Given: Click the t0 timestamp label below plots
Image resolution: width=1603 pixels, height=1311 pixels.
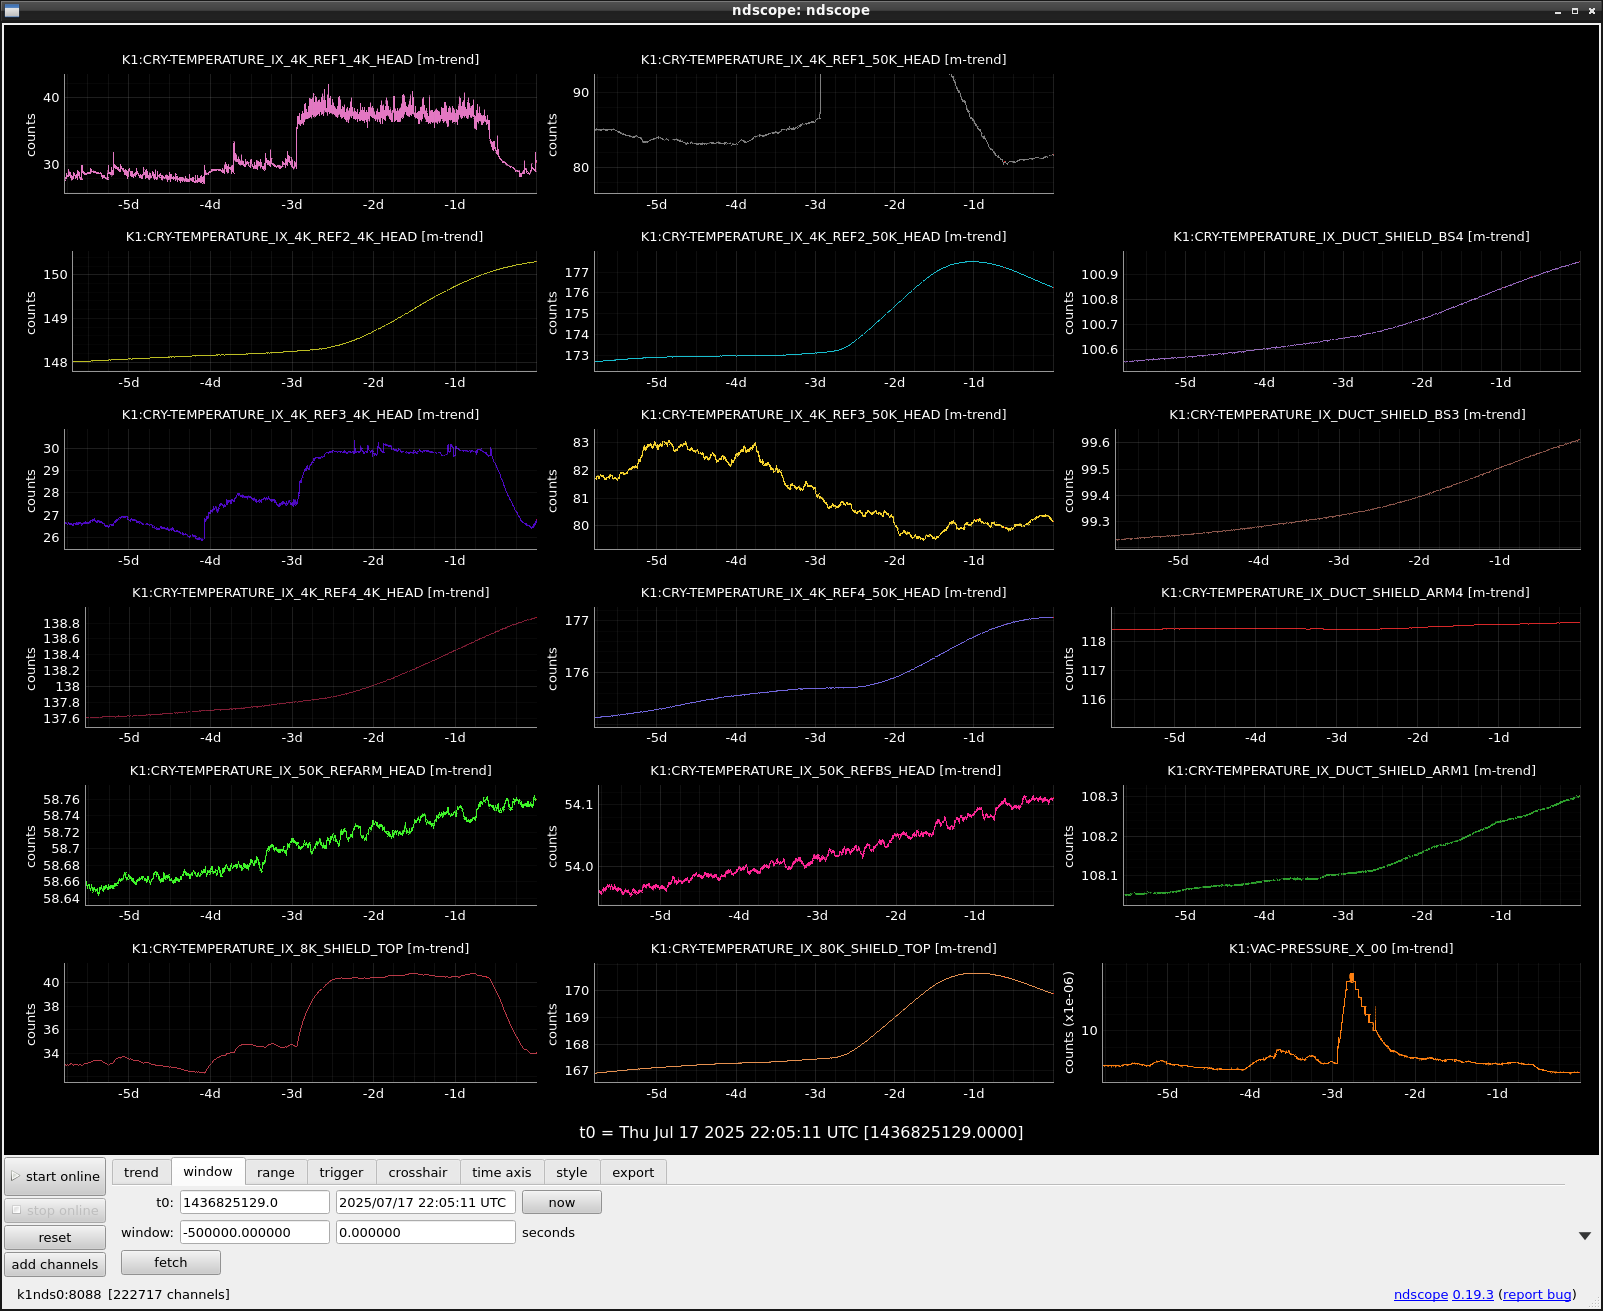Looking at the screenshot, I should point(801,1132).
